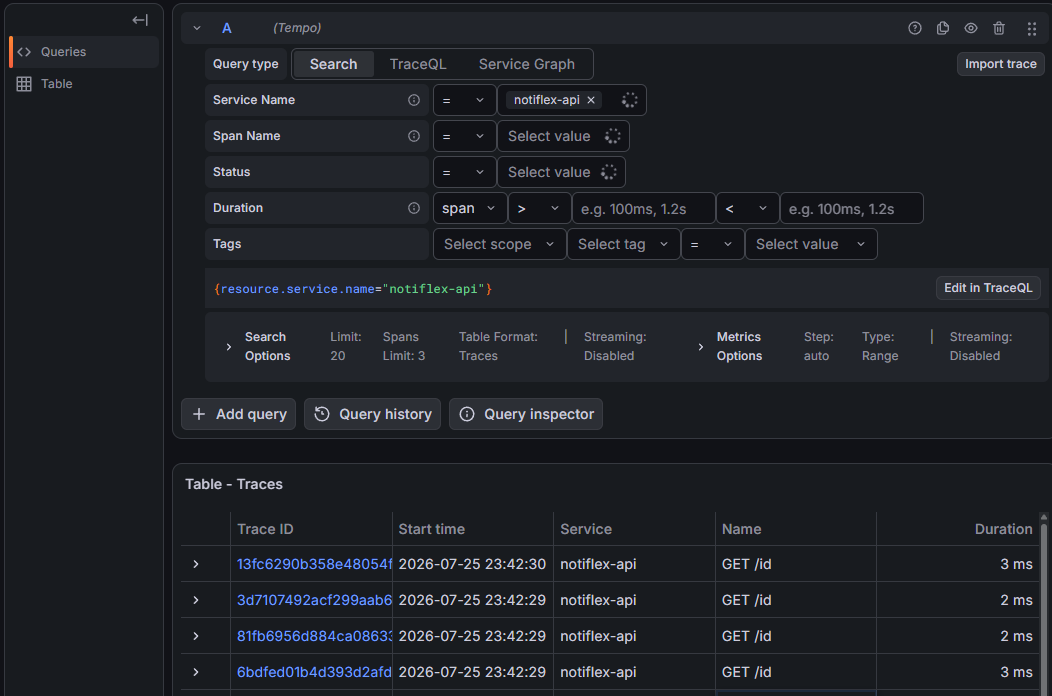Open the Queries sidebar tab
The height and width of the screenshot is (696, 1052).
tap(85, 52)
